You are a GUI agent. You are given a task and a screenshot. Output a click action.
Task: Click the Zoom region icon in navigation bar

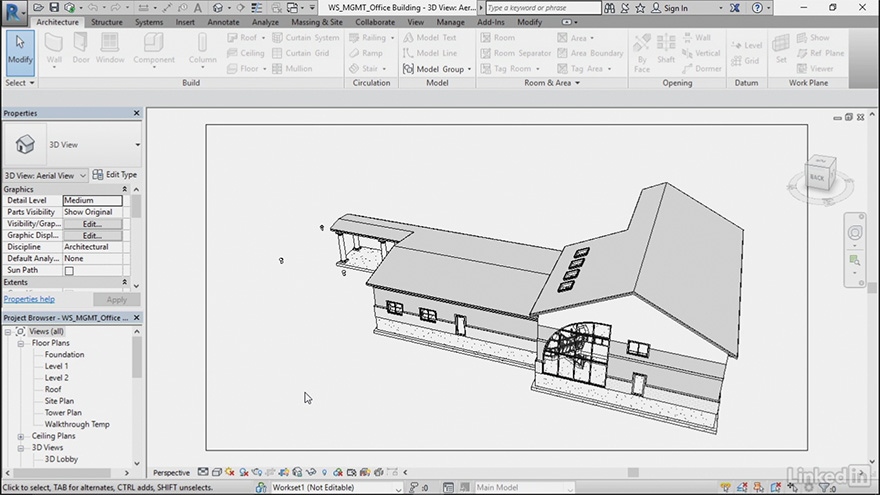pyautogui.click(x=855, y=260)
